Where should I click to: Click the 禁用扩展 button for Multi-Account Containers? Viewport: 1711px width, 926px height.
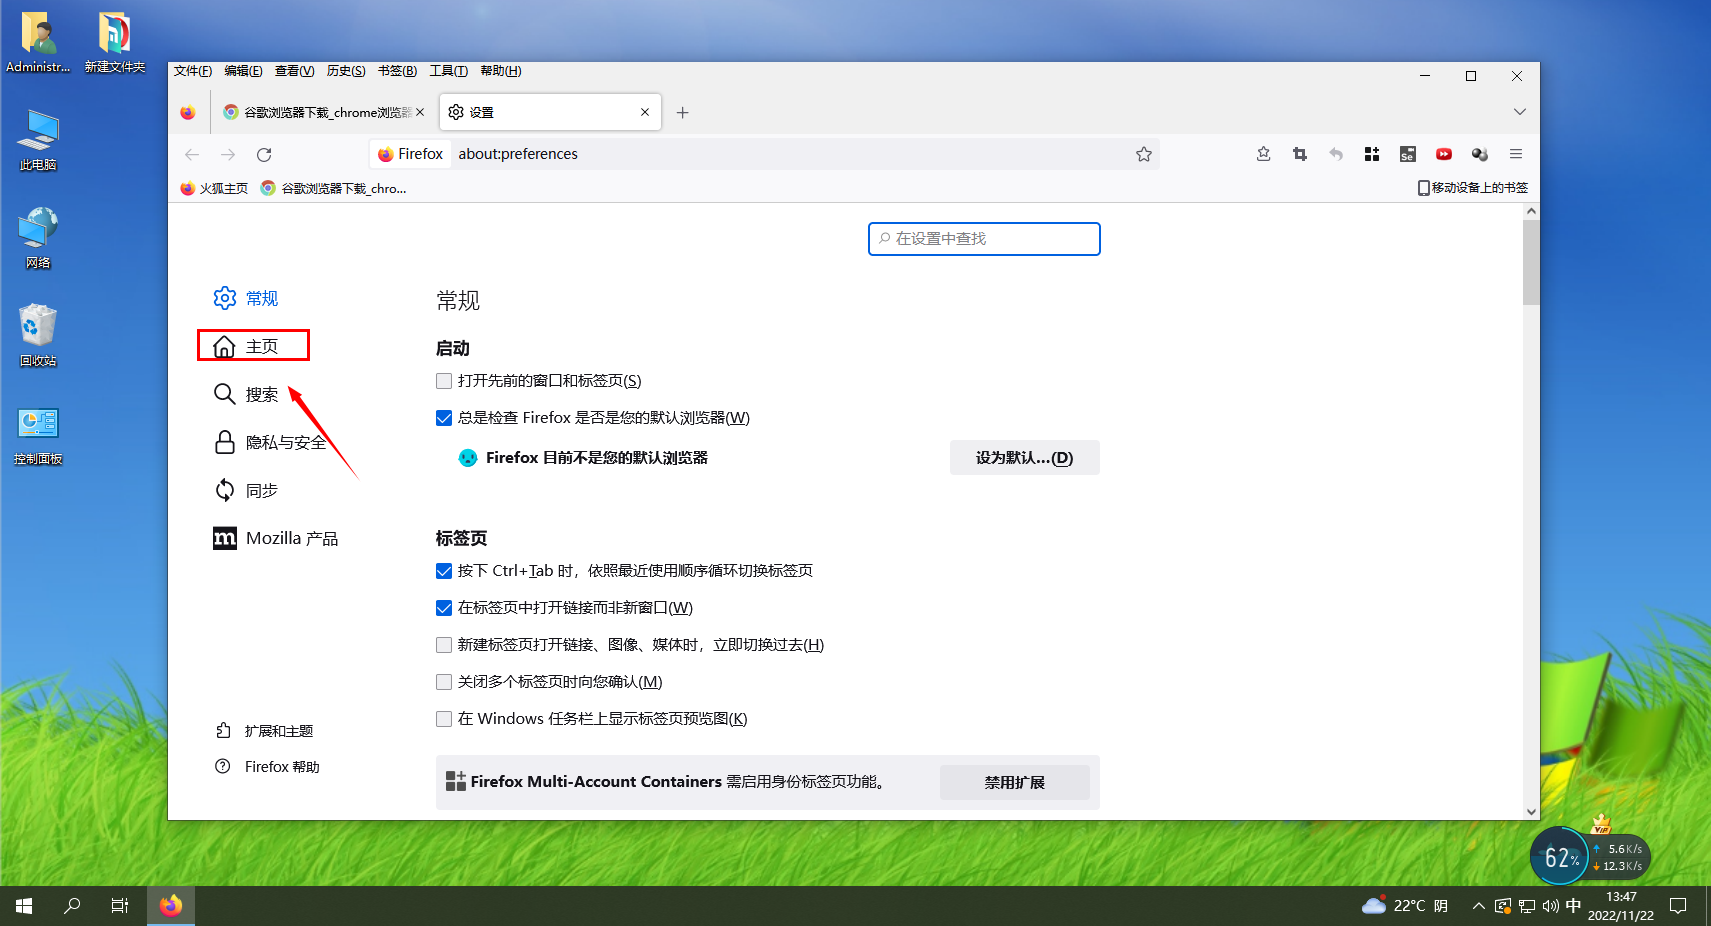[x=1014, y=782]
